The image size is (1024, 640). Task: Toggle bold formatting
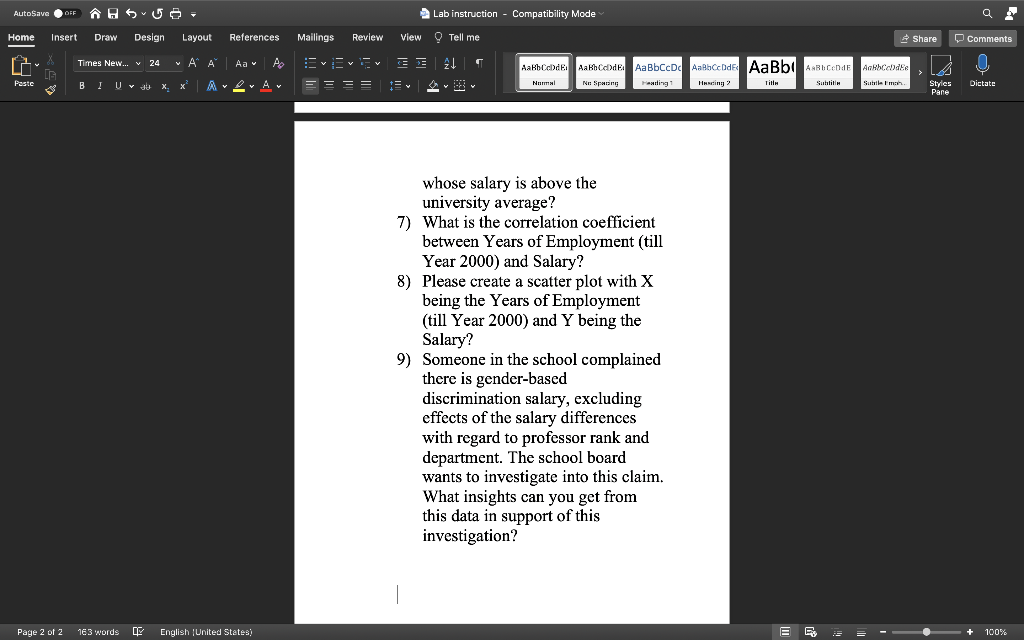point(82,86)
